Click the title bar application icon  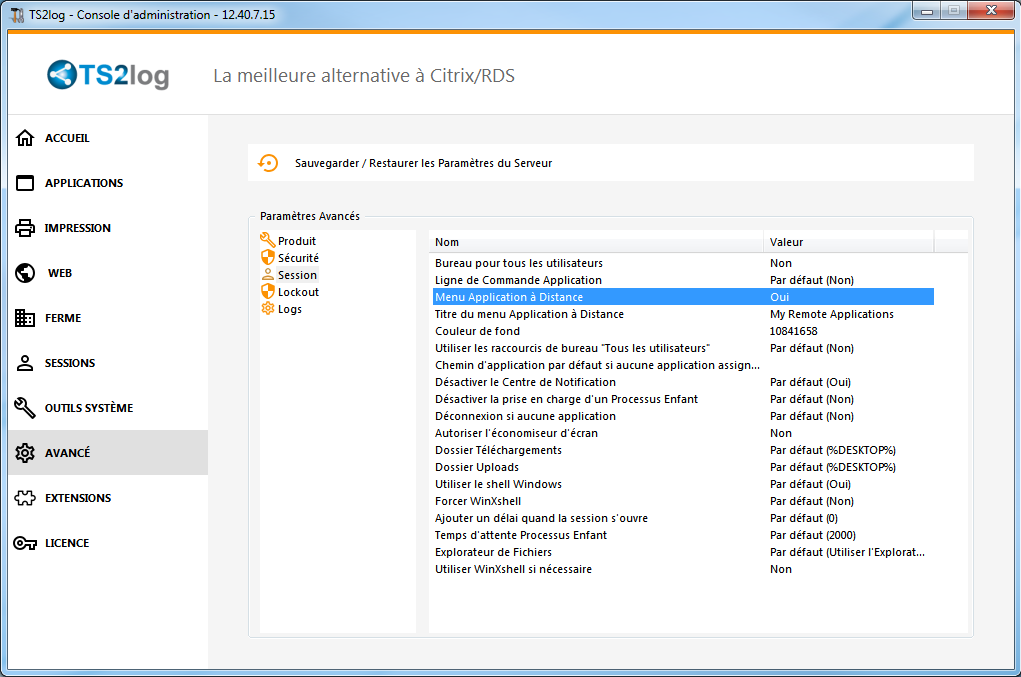(17, 14)
